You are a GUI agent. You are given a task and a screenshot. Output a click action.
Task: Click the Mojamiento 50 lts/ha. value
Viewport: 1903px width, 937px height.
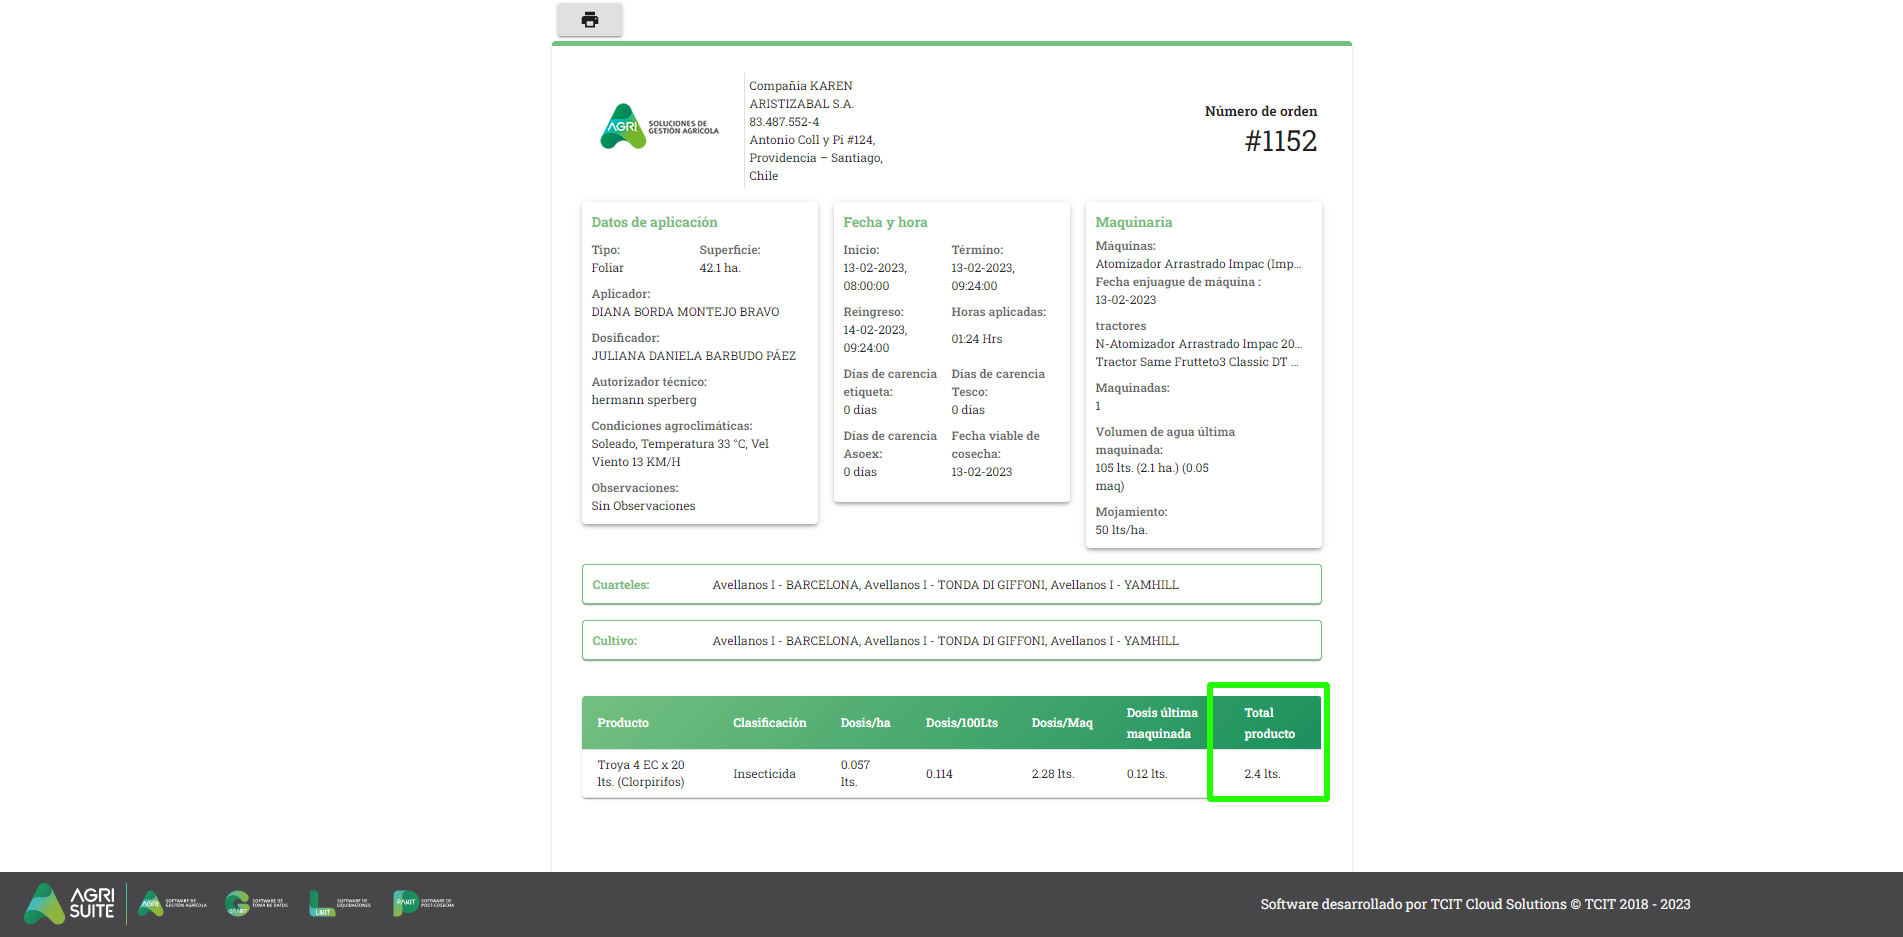[1121, 530]
